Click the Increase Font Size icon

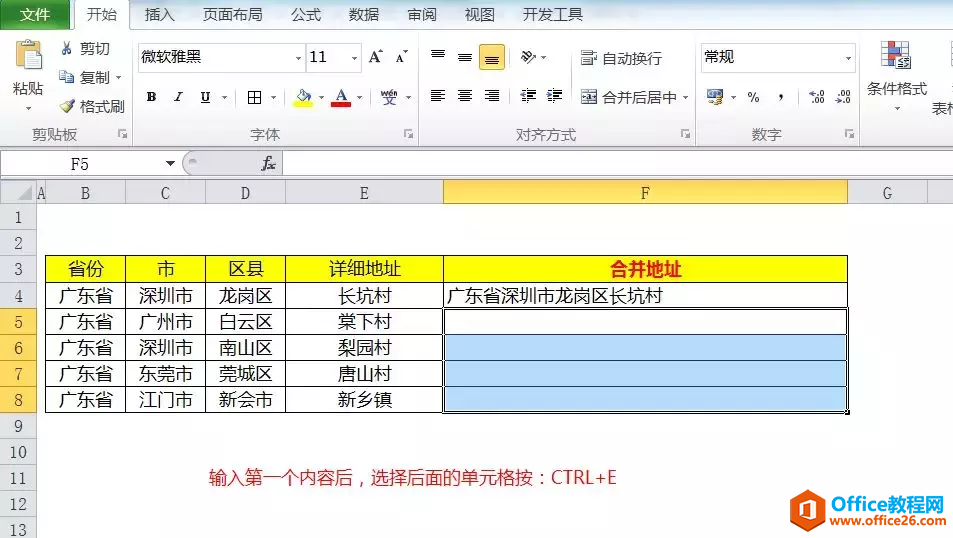[x=376, y=57]
